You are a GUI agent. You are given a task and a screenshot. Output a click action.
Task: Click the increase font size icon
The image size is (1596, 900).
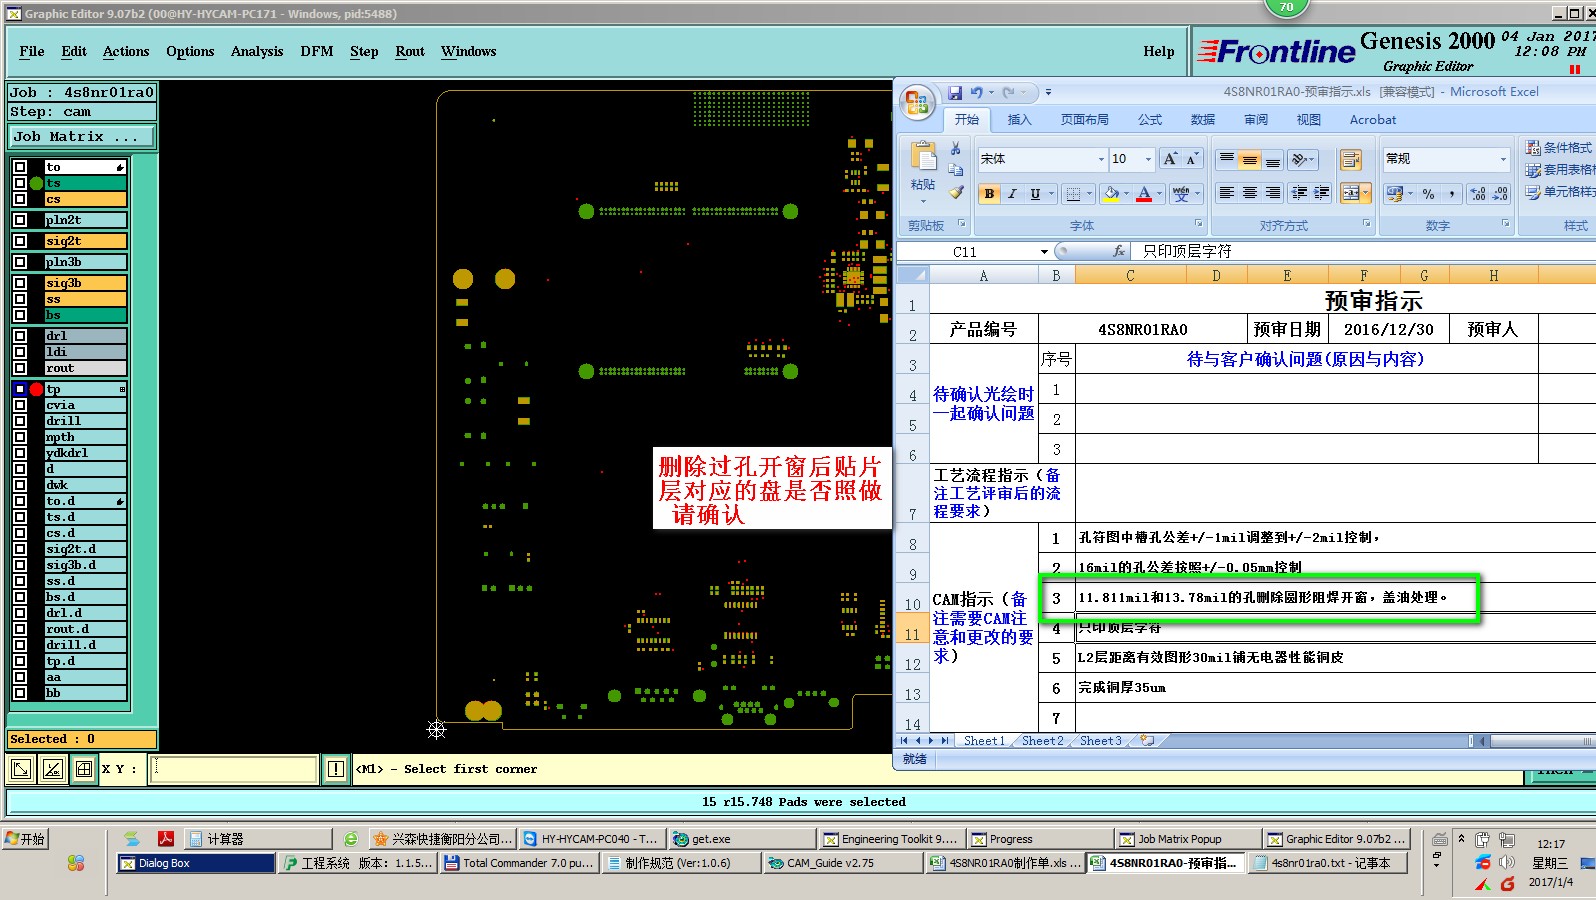(1170, 159)
